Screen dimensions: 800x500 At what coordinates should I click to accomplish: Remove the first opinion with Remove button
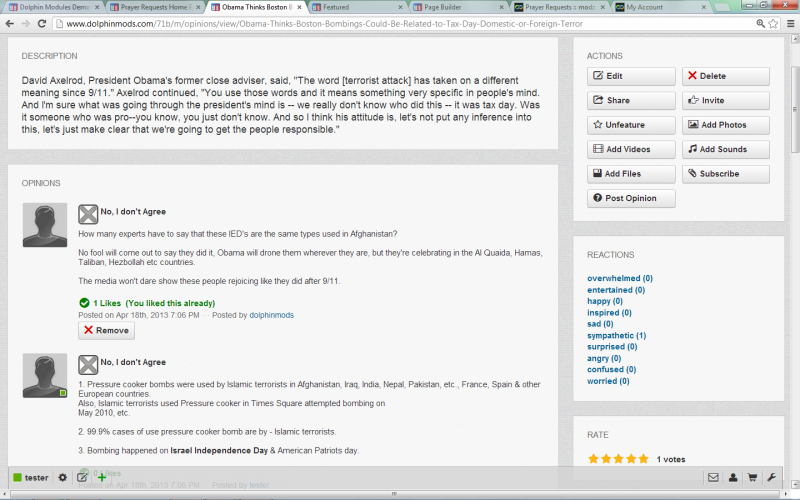106,330
